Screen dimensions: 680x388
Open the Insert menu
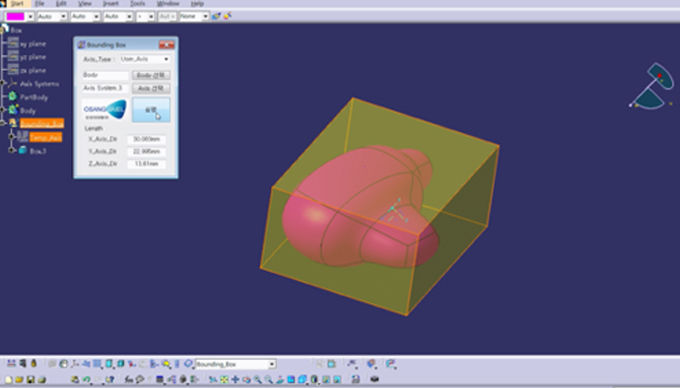click(111, 3)
